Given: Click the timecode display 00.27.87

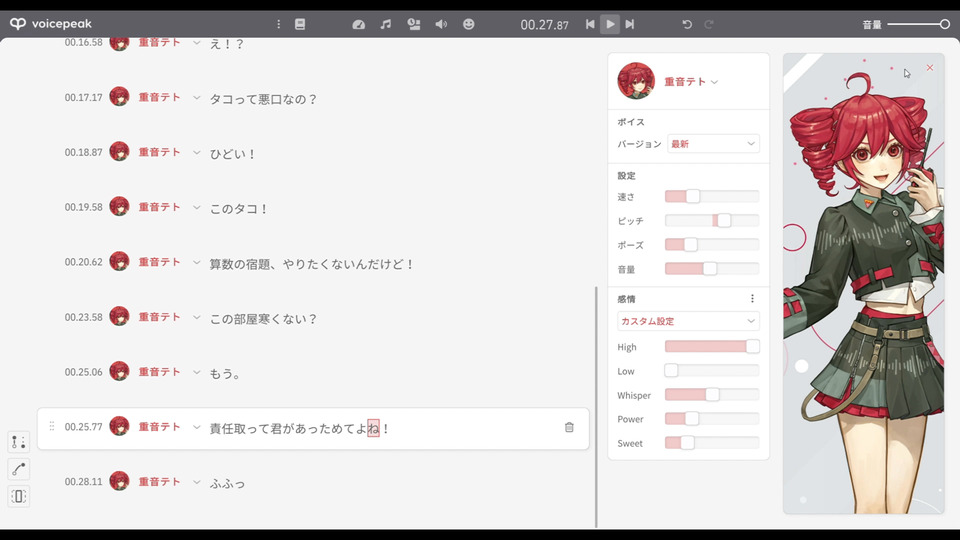Looking at the screenshot, I should 544,25.
